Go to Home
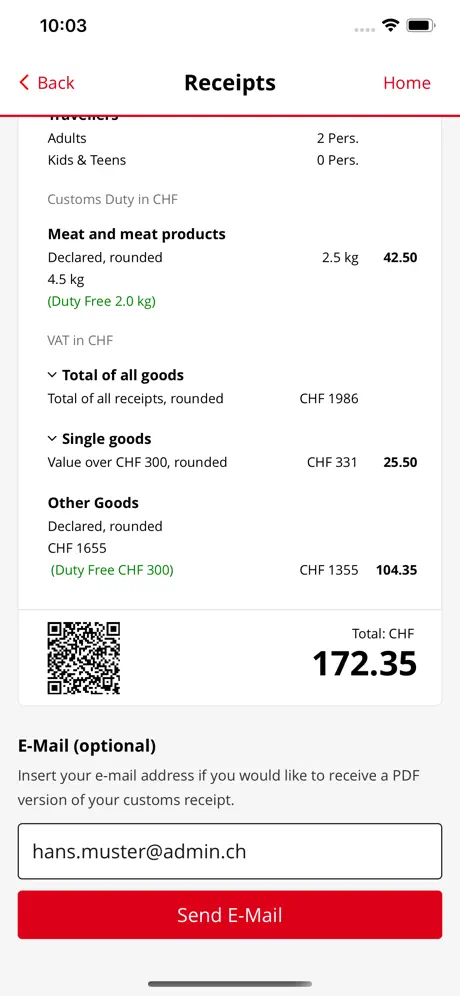 click(x=407, y=83)
